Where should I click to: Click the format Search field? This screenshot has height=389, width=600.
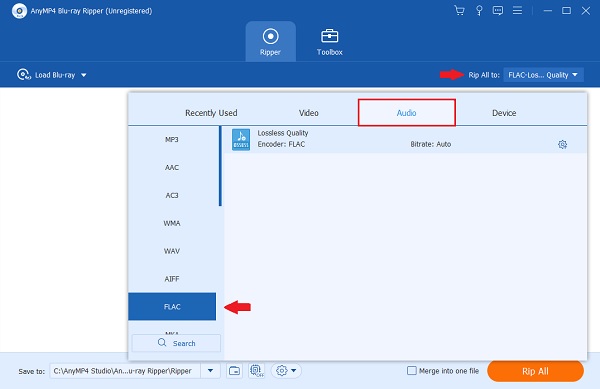[x=176, y=343]
